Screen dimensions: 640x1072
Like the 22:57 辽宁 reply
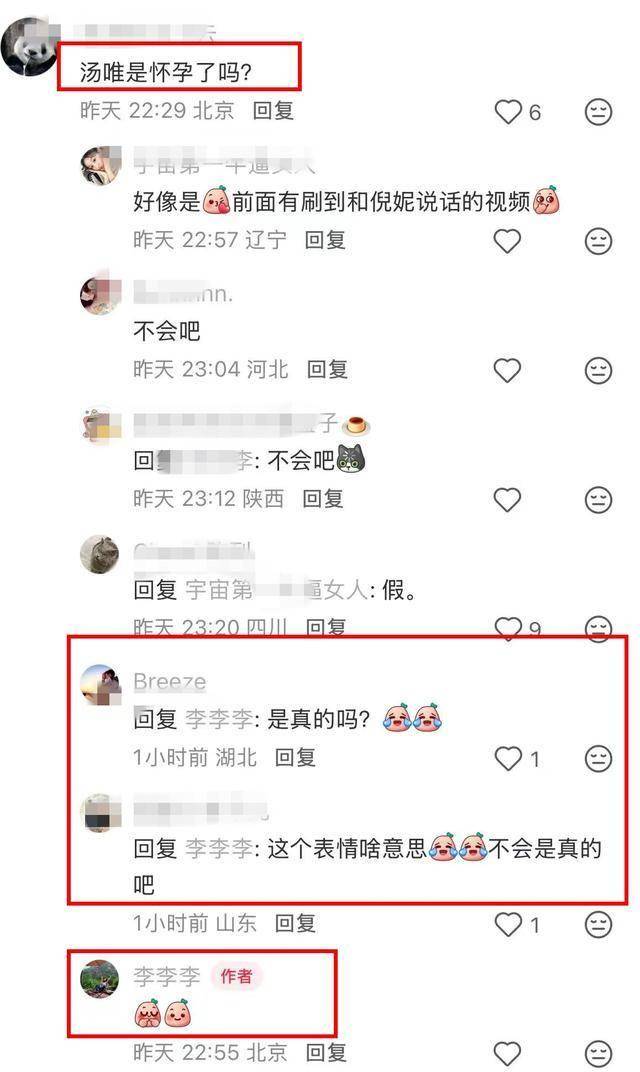pos(507,241)
